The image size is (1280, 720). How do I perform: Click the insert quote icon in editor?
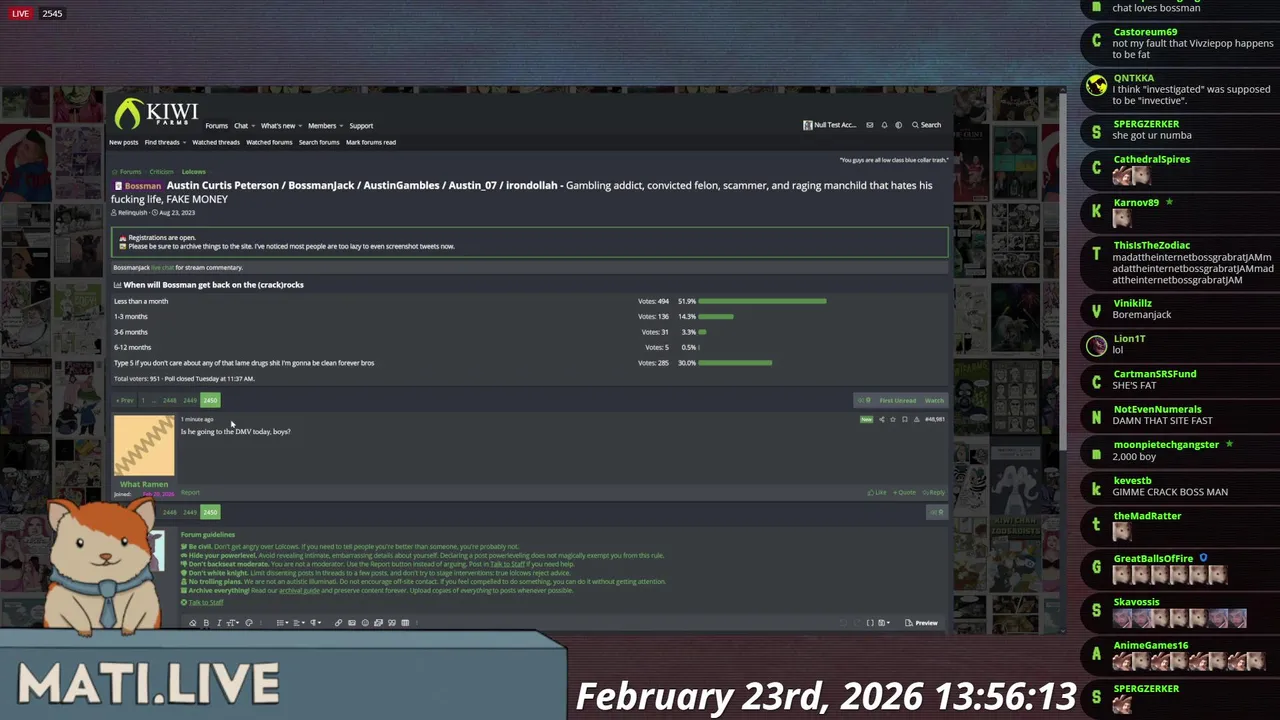(x=391, y=623)
